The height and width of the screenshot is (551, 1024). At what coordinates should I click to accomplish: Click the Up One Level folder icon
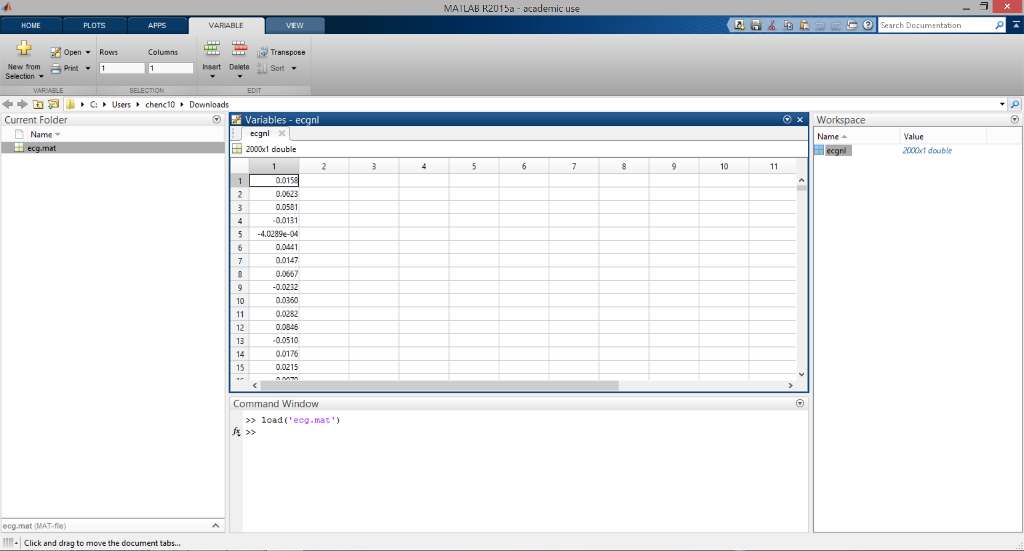pos(38,104)
